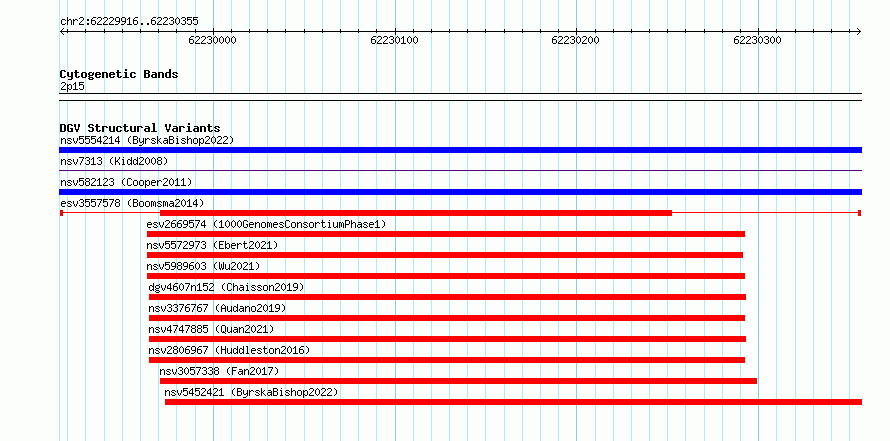Select the red nsv5572973 variant bar
Image resolution: width=890 pixels, height=441 pixels.
[x=445, y=255]
